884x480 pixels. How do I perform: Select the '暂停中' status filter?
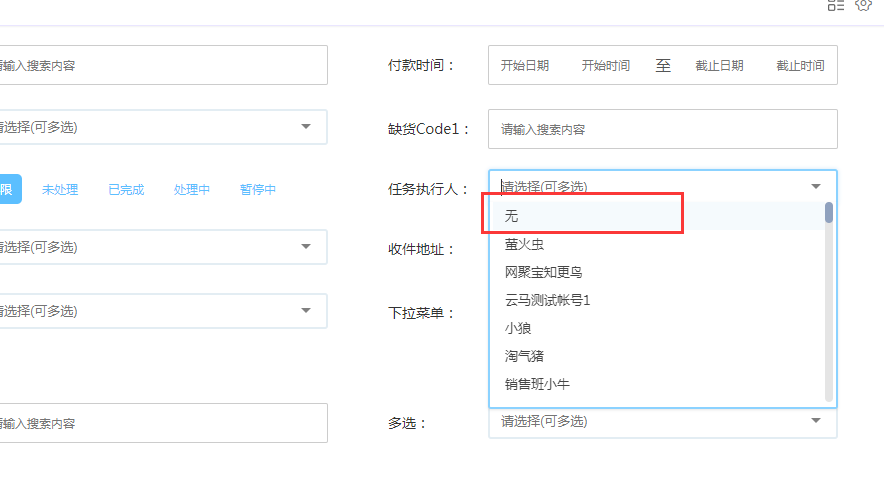tap(258, 189)
